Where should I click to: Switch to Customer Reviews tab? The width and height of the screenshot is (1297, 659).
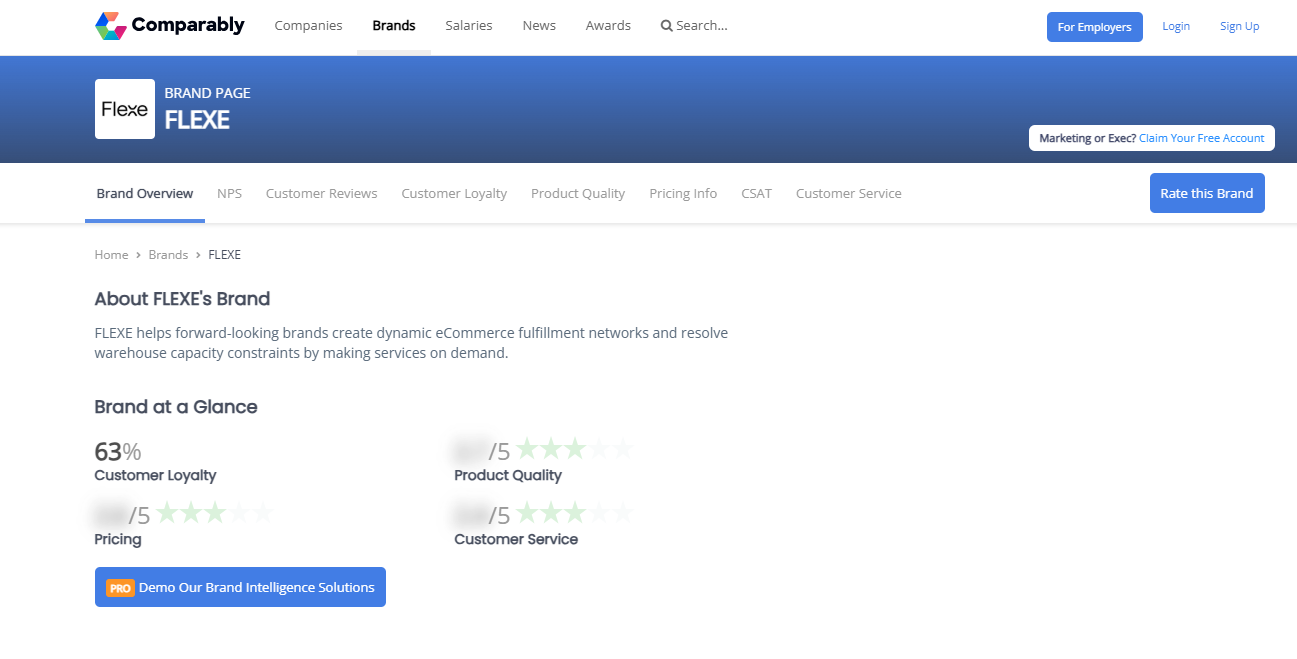tap(322, 194)
